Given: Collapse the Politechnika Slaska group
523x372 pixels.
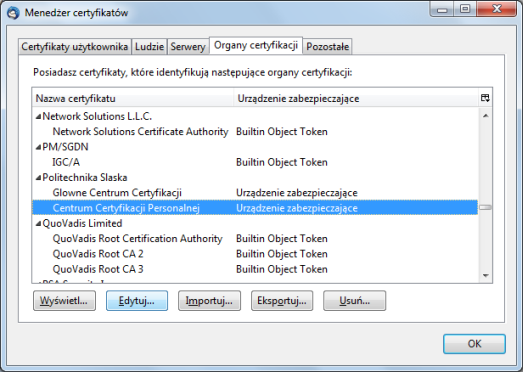Looking at the screenshot, I should pos(38,178).
